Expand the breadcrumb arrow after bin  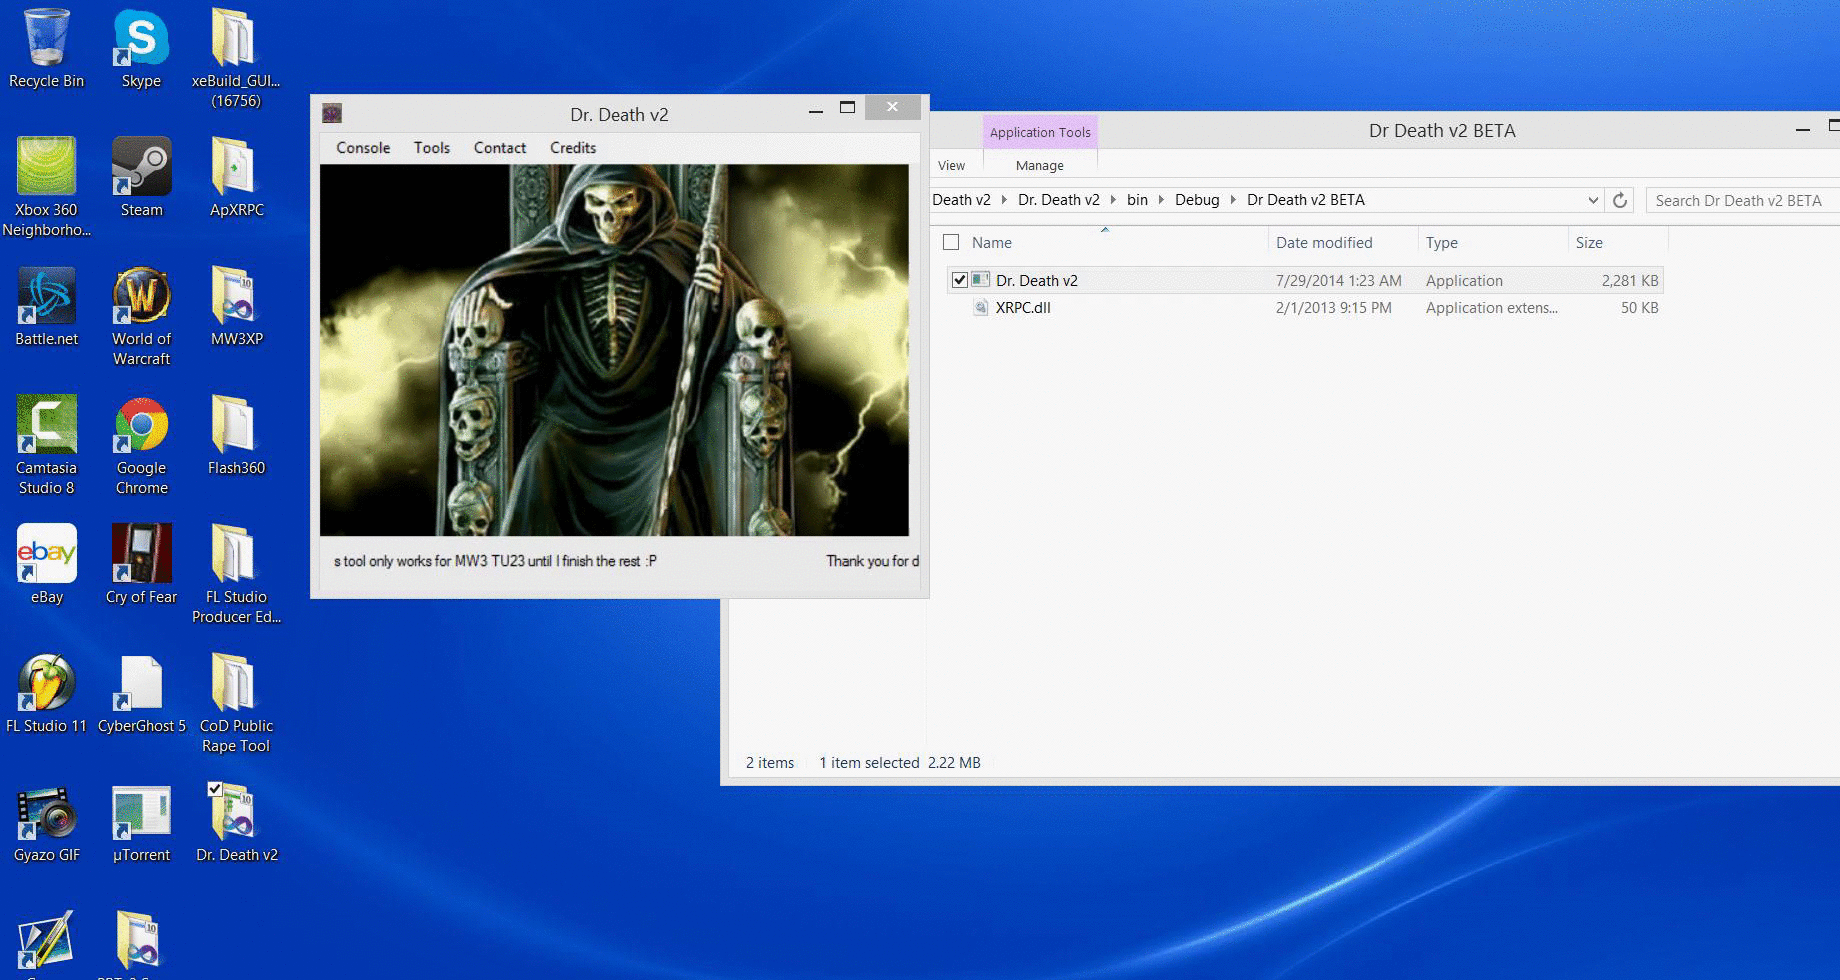[1161, 200]
